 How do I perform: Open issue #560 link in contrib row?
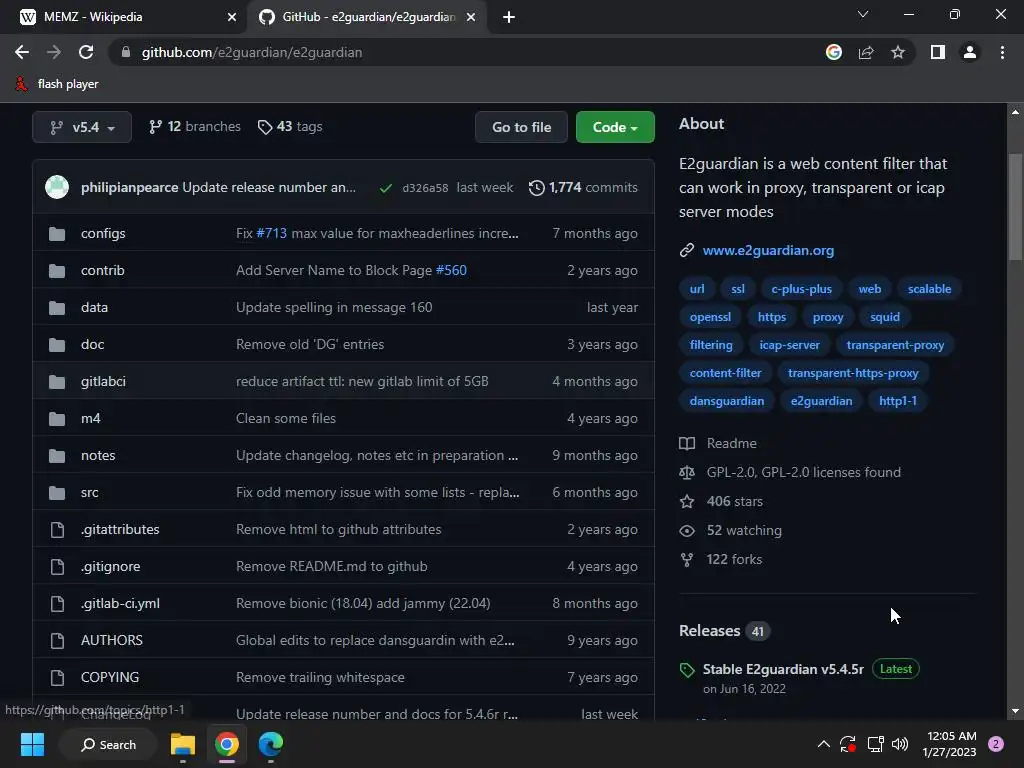tap(451, 270)
